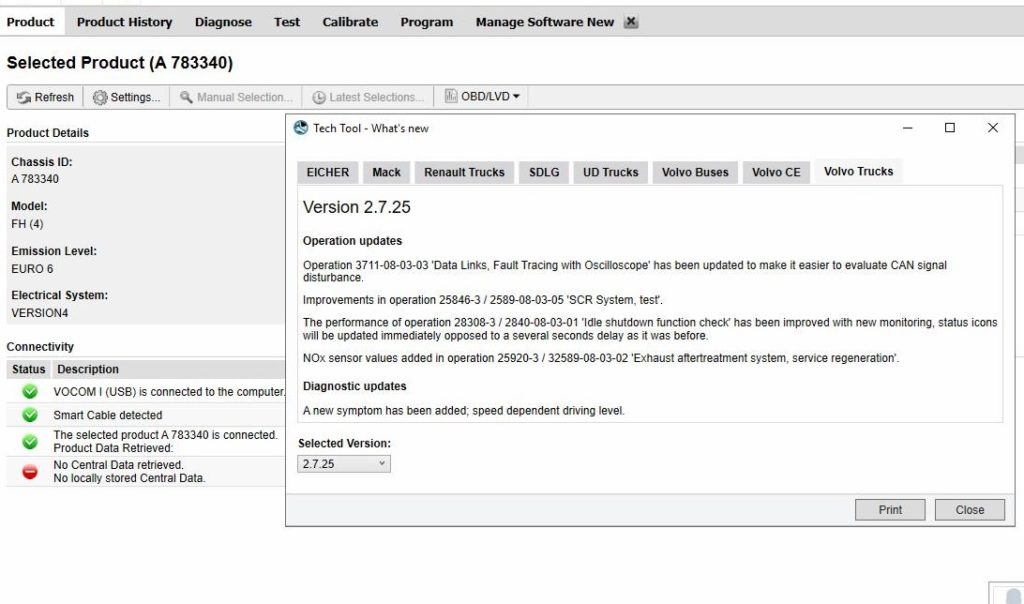Open the Diagnose menu
This screenshot has width=1024, height=604.
[x=223, y=21]
